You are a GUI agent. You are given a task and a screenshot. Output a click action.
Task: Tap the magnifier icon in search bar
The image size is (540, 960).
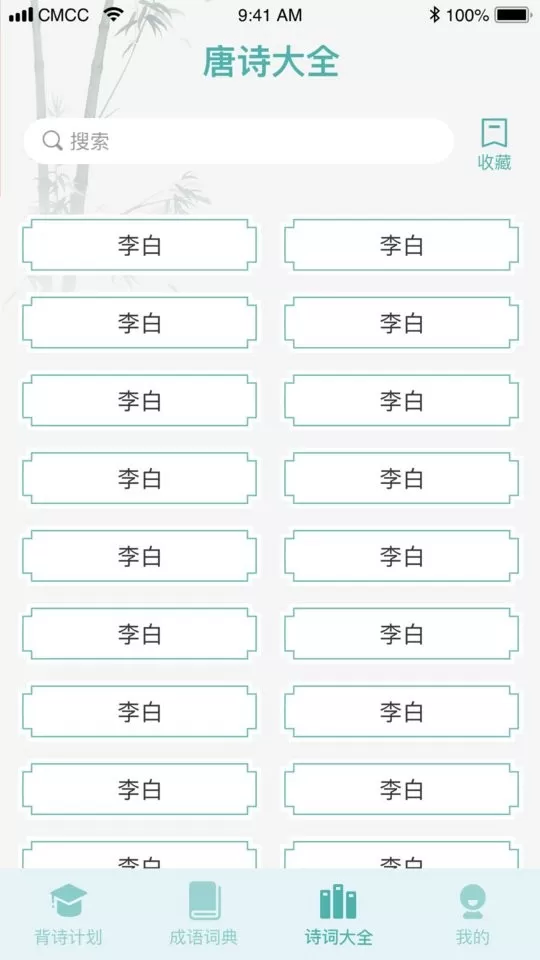(x=53, y=141)
